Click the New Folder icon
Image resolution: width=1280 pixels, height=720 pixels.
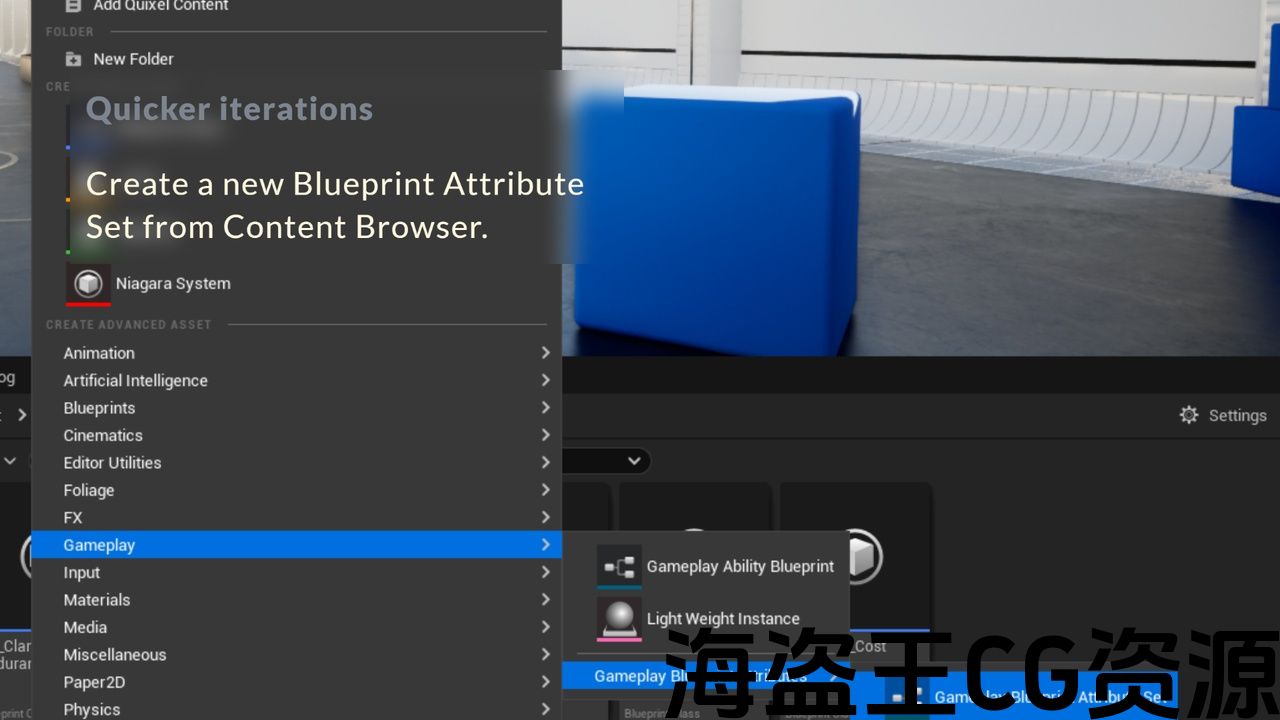tap(73, 59)
